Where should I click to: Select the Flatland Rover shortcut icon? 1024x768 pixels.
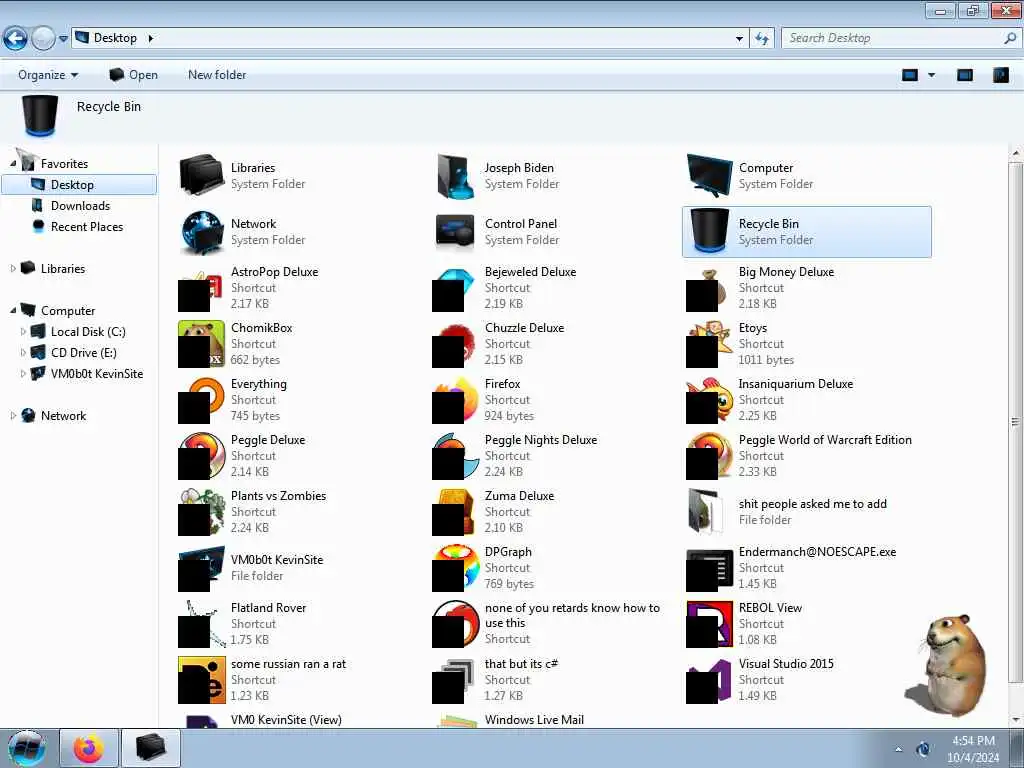coord(202,624)
